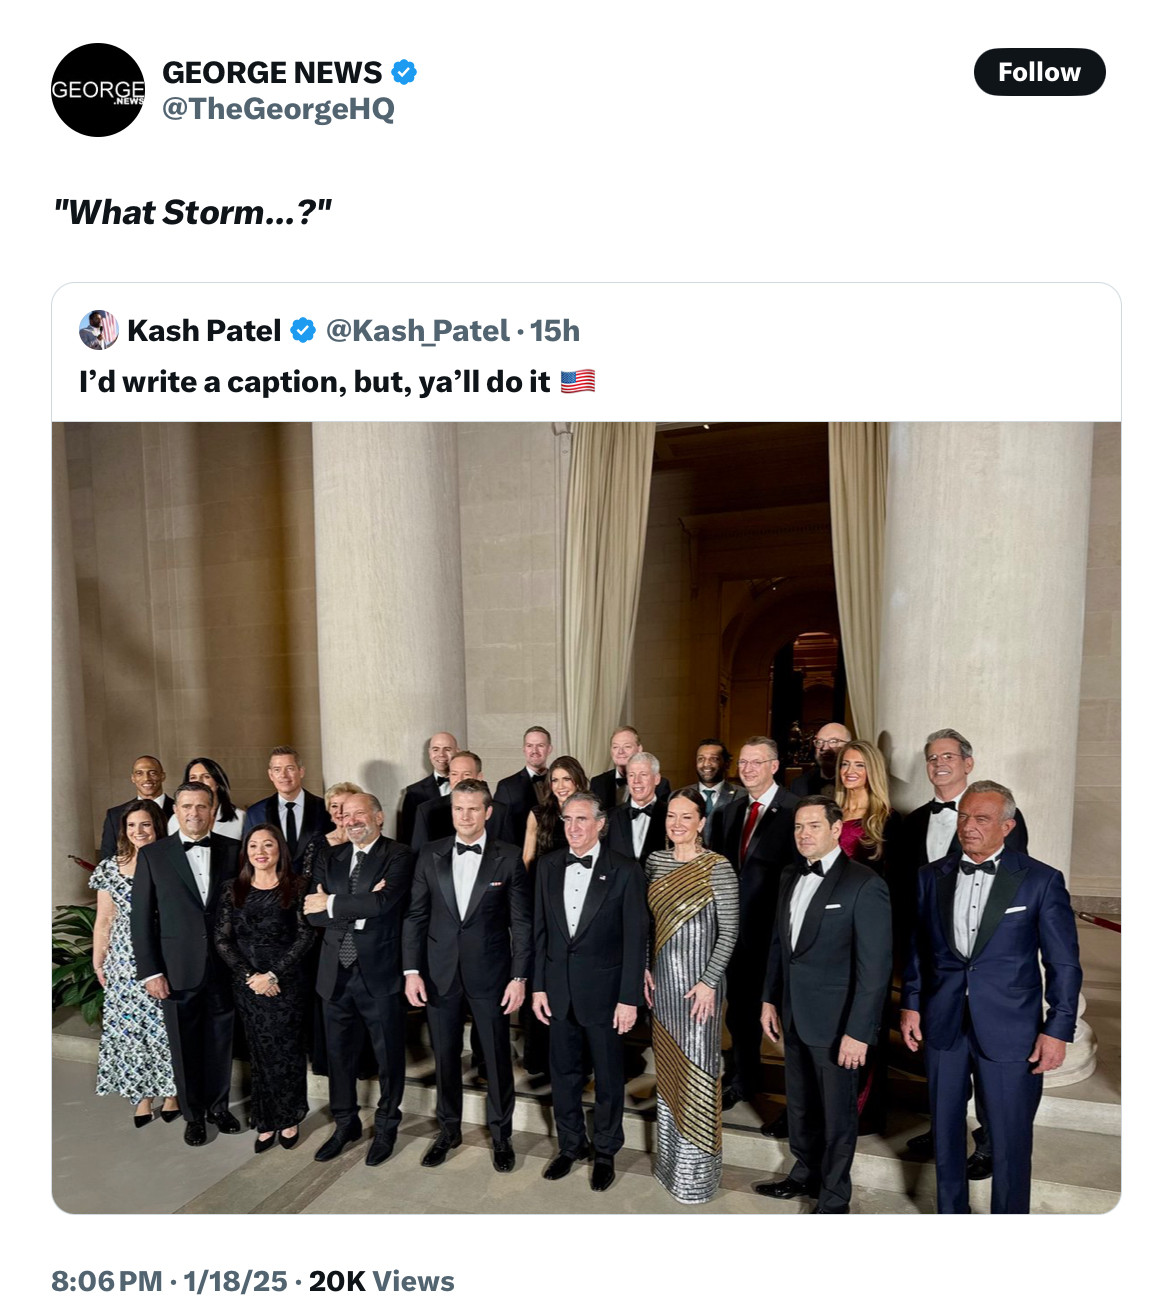Click the "I'd write a caption" quoted text

[314, 382]
